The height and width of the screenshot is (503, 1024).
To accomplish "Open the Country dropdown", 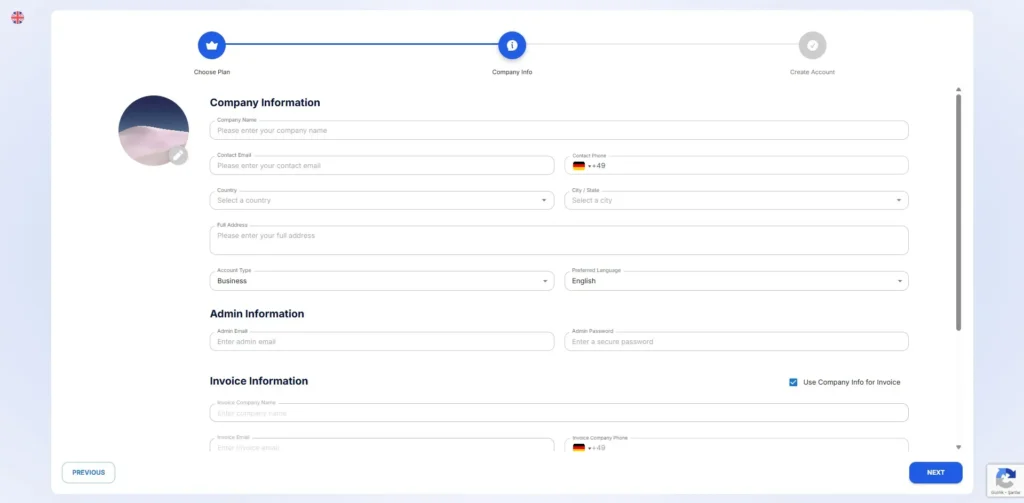I will [381, 201].
